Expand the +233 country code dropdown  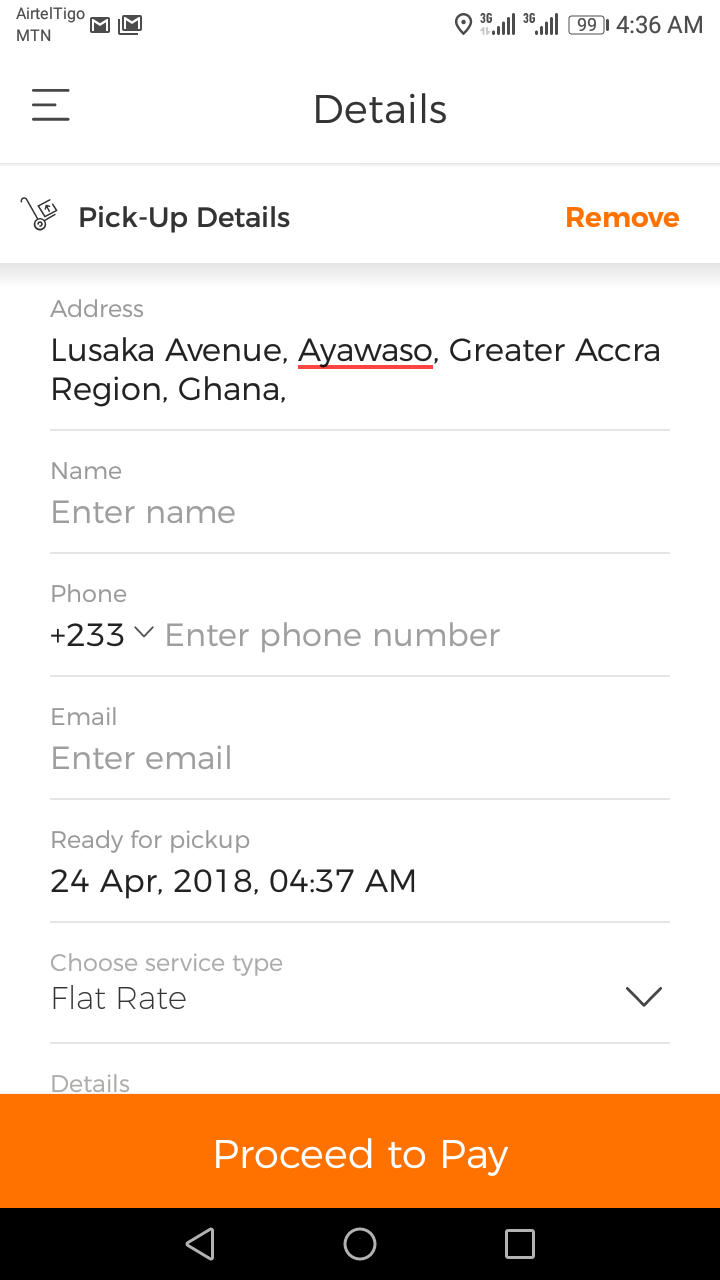click(x=102, y=634)
